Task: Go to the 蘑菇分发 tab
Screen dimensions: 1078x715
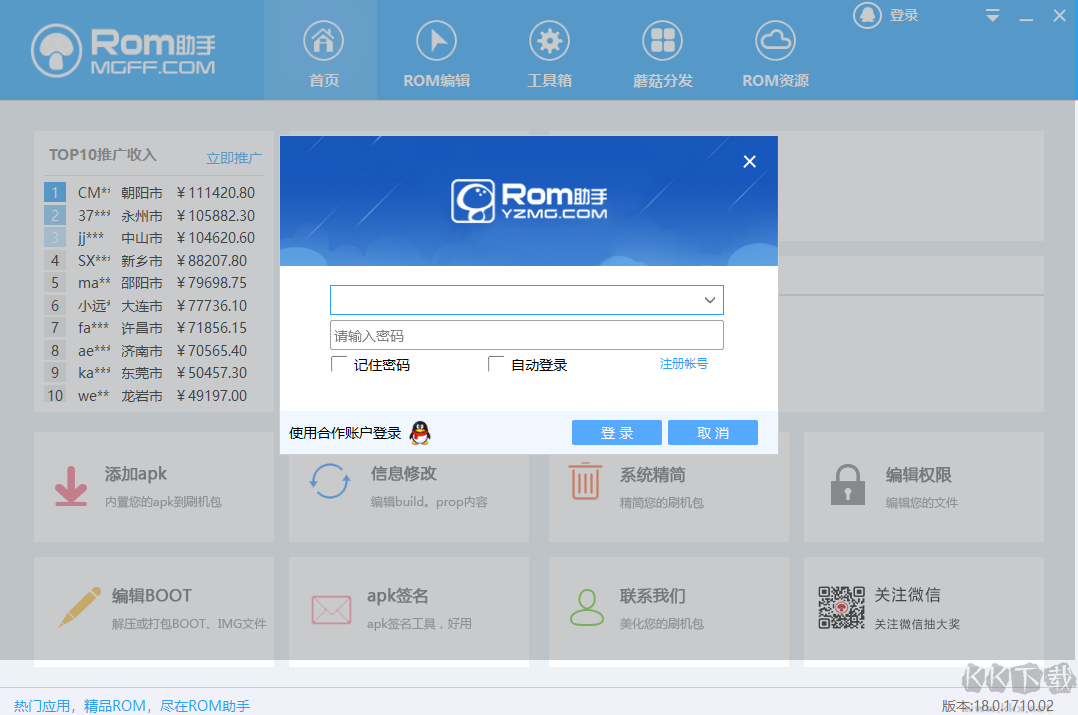Action: (662, 54)
